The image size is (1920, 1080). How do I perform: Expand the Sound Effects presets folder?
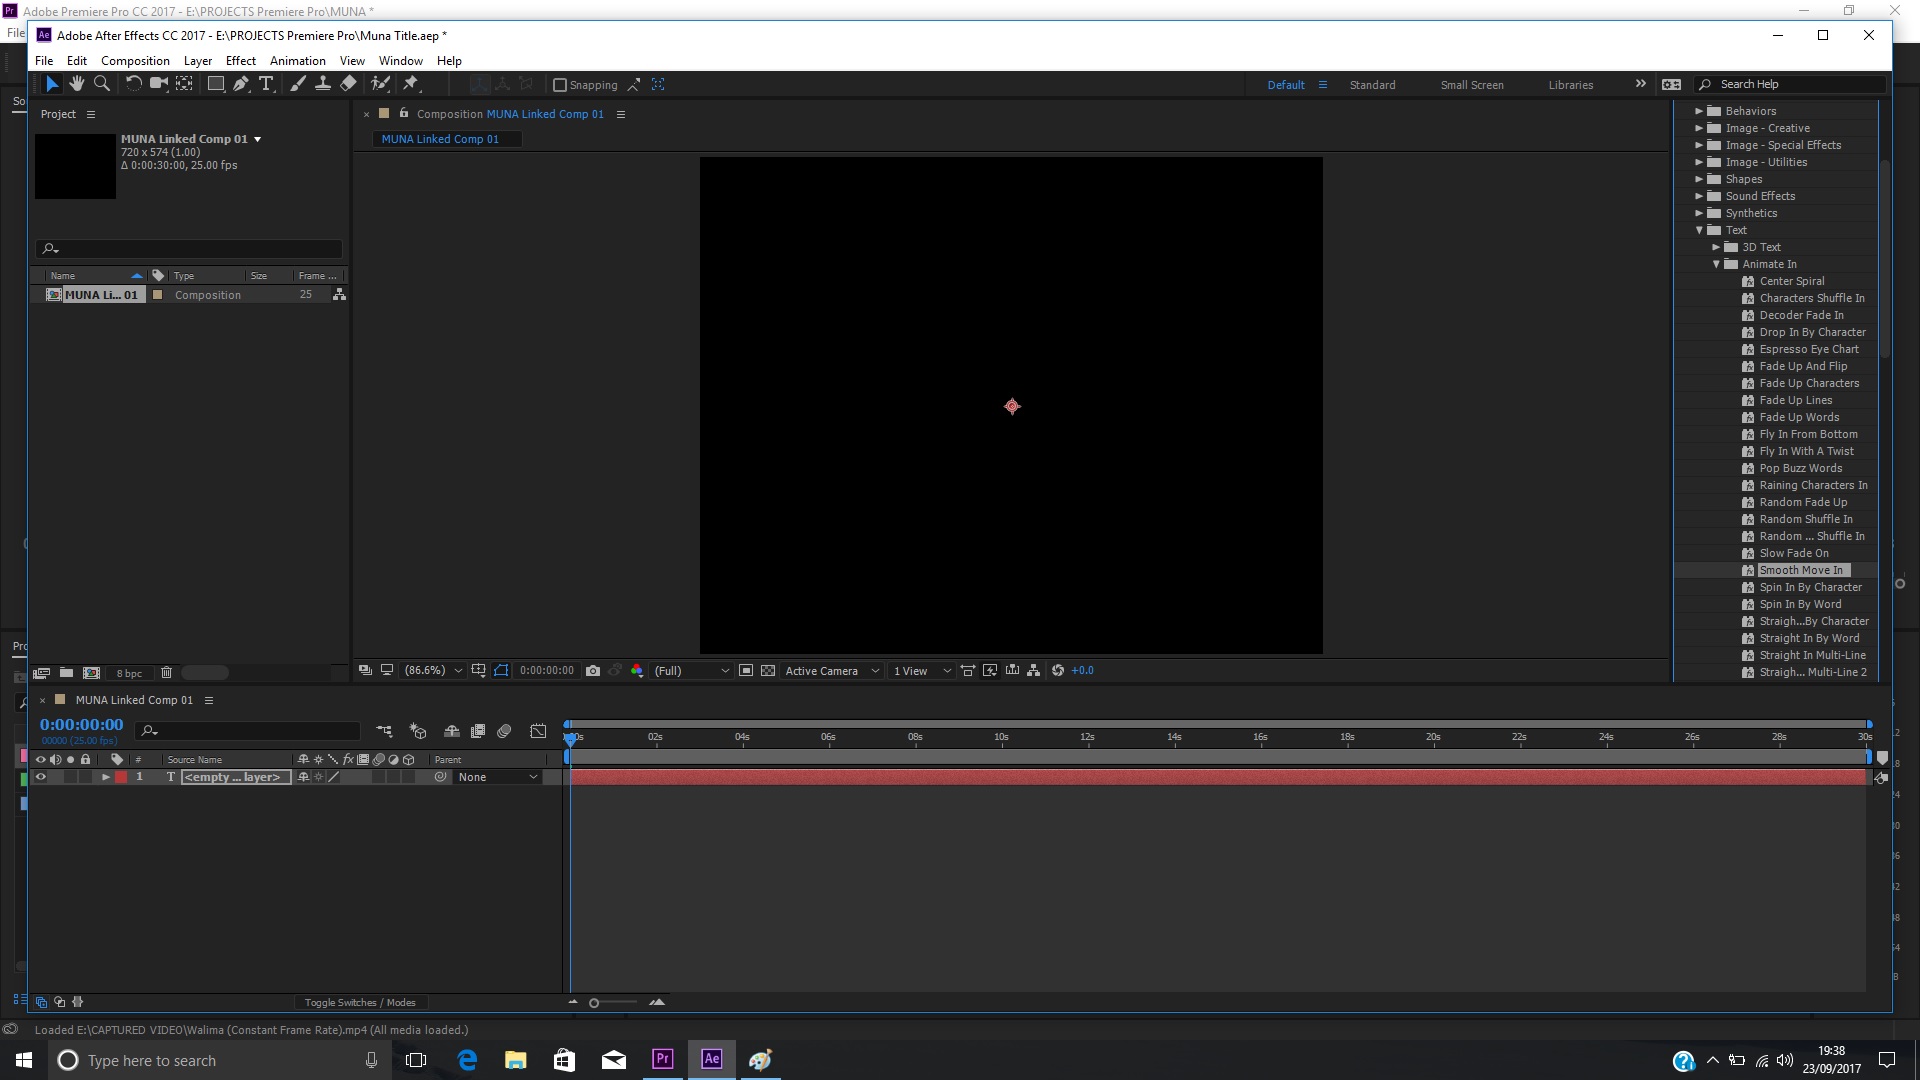pos(1699,196)
